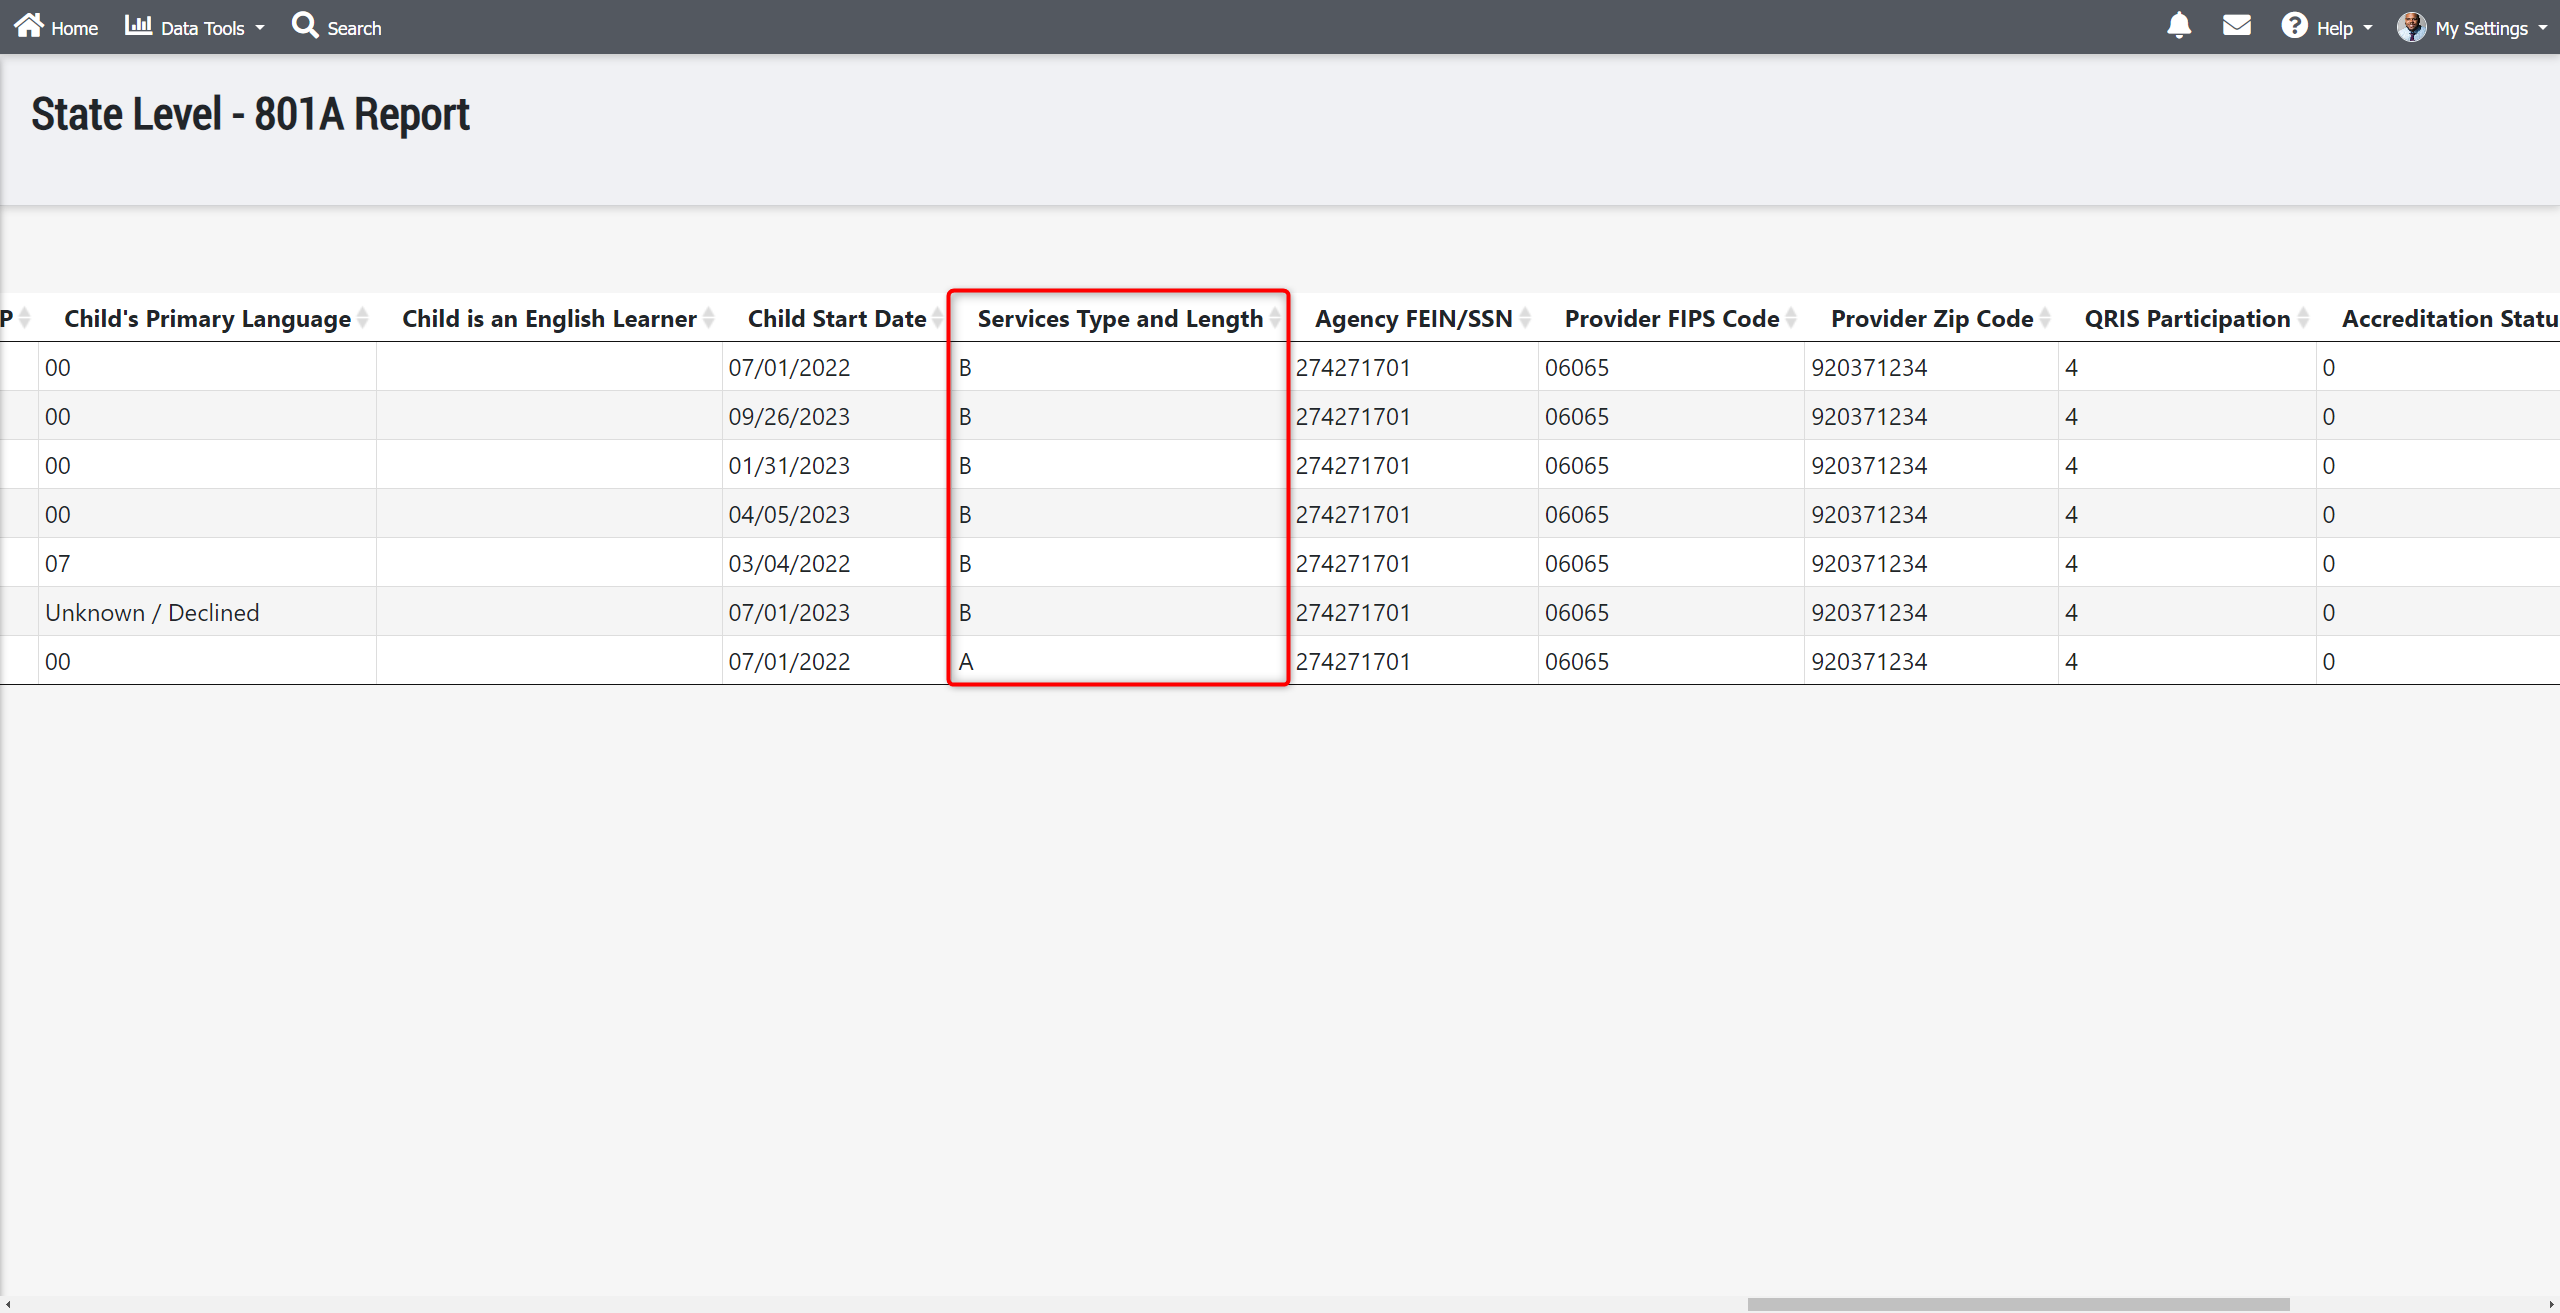Sort by QRIS Participation header
This screenshot has width=2560, height=1313.
coord(2186,318)
